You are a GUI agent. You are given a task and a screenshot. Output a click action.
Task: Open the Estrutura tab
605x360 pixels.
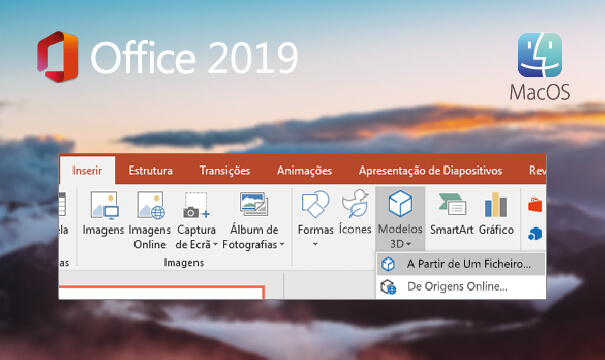tap(150, 171)
